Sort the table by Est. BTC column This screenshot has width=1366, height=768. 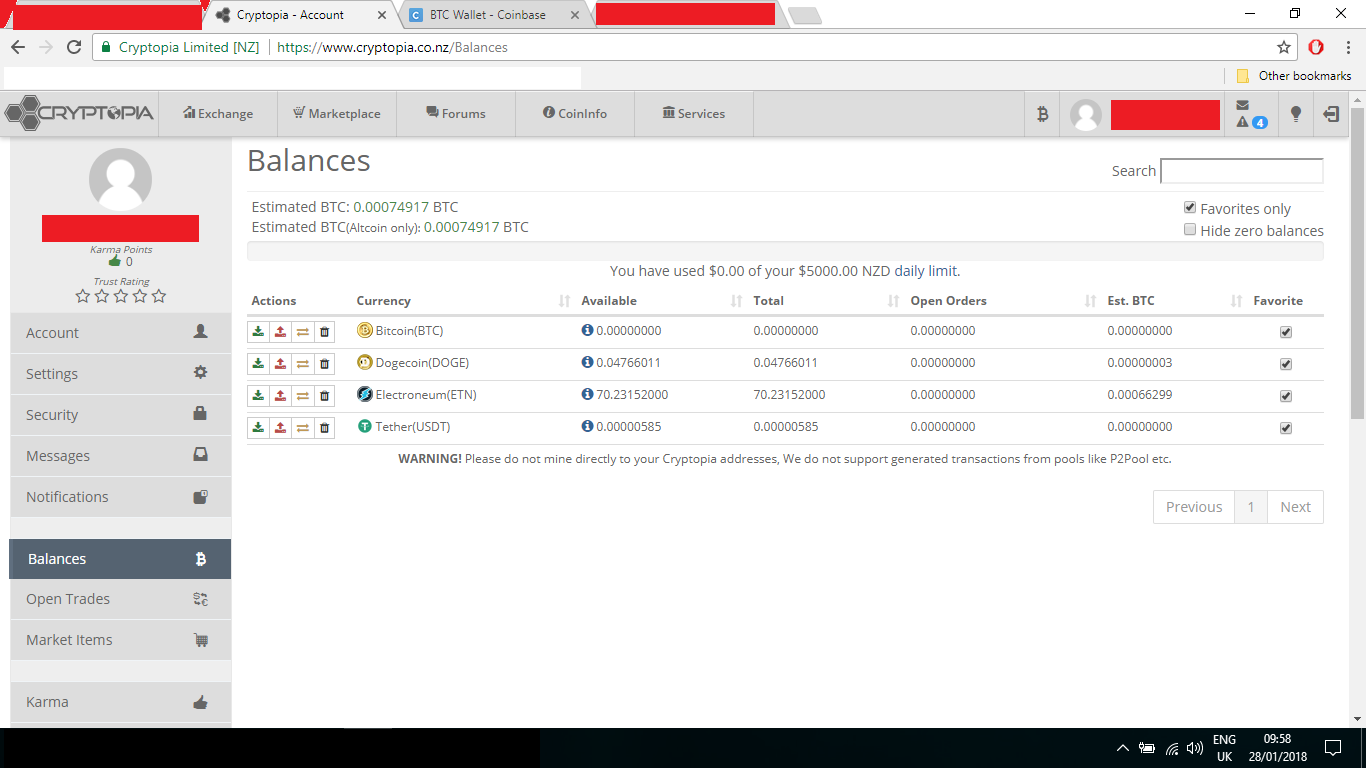tap(1174, 301)
